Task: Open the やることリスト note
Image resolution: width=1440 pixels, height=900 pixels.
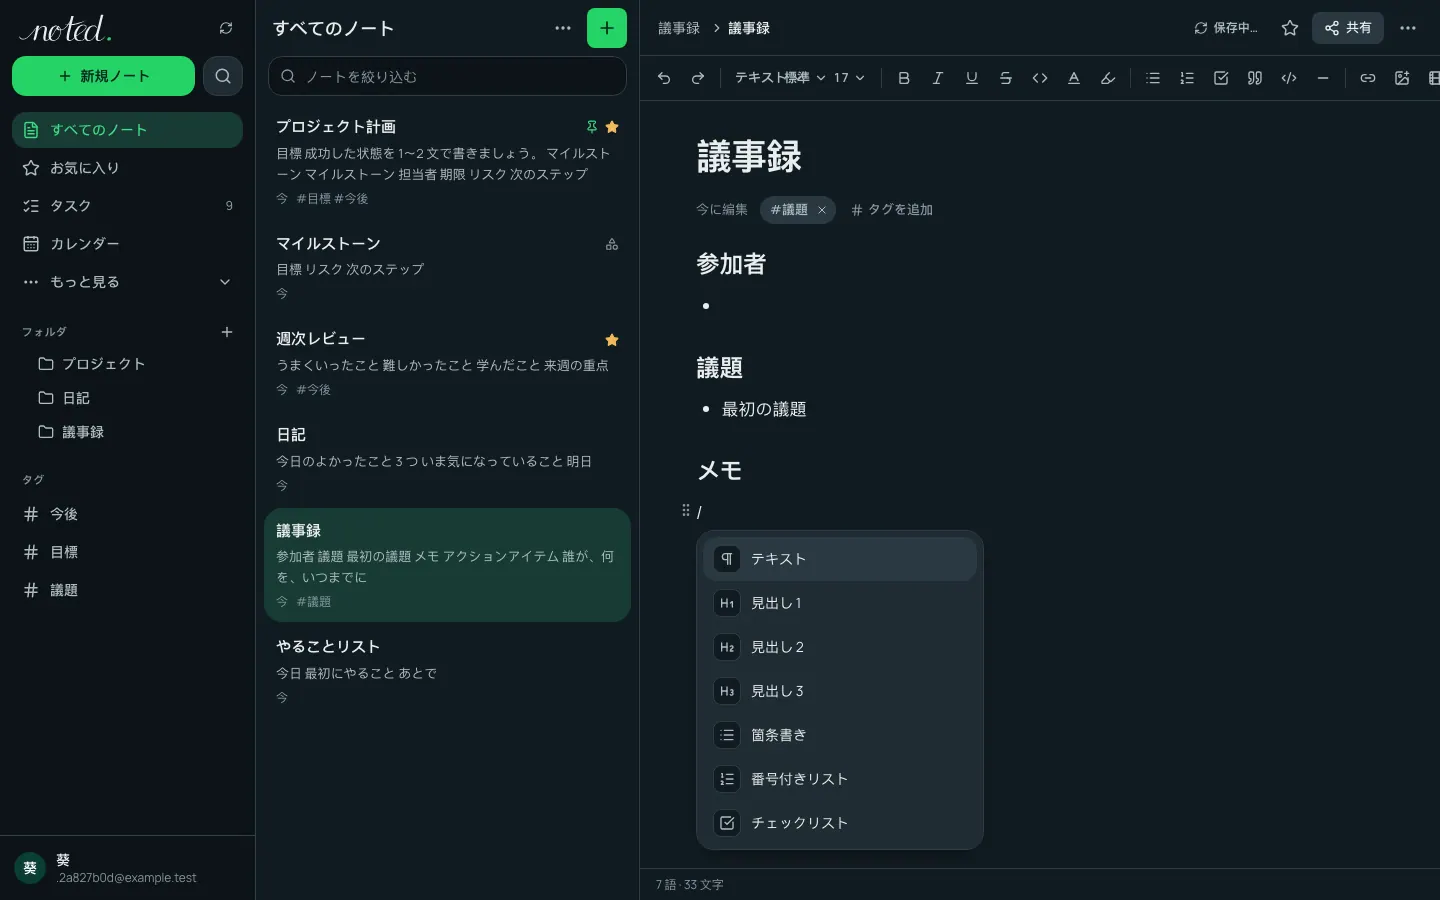Action: coord(447,671)
